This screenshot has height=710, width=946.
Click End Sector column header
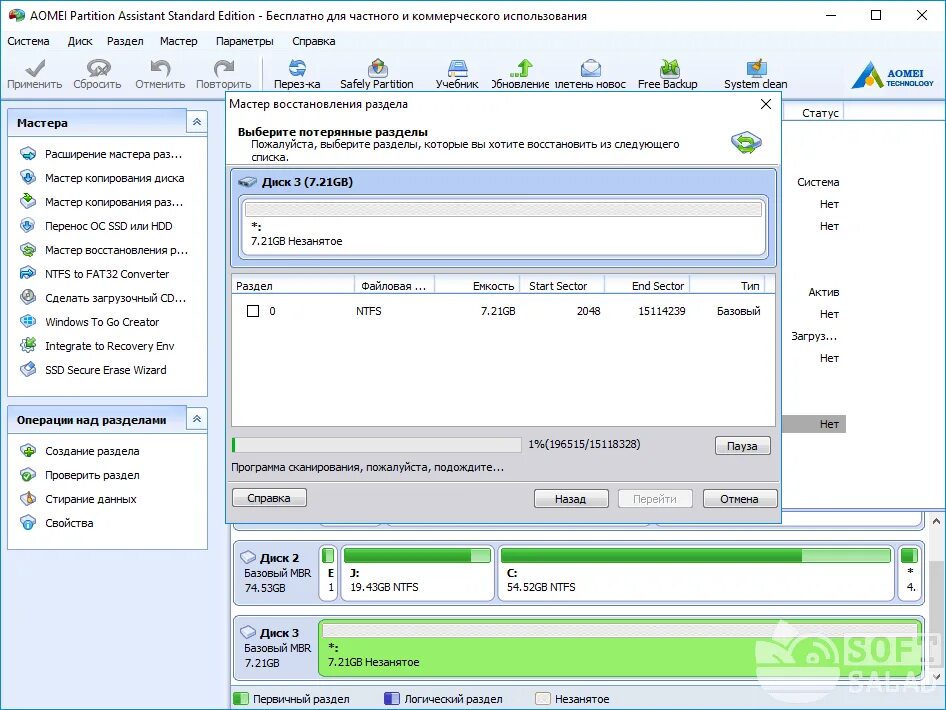click(647, 286)
